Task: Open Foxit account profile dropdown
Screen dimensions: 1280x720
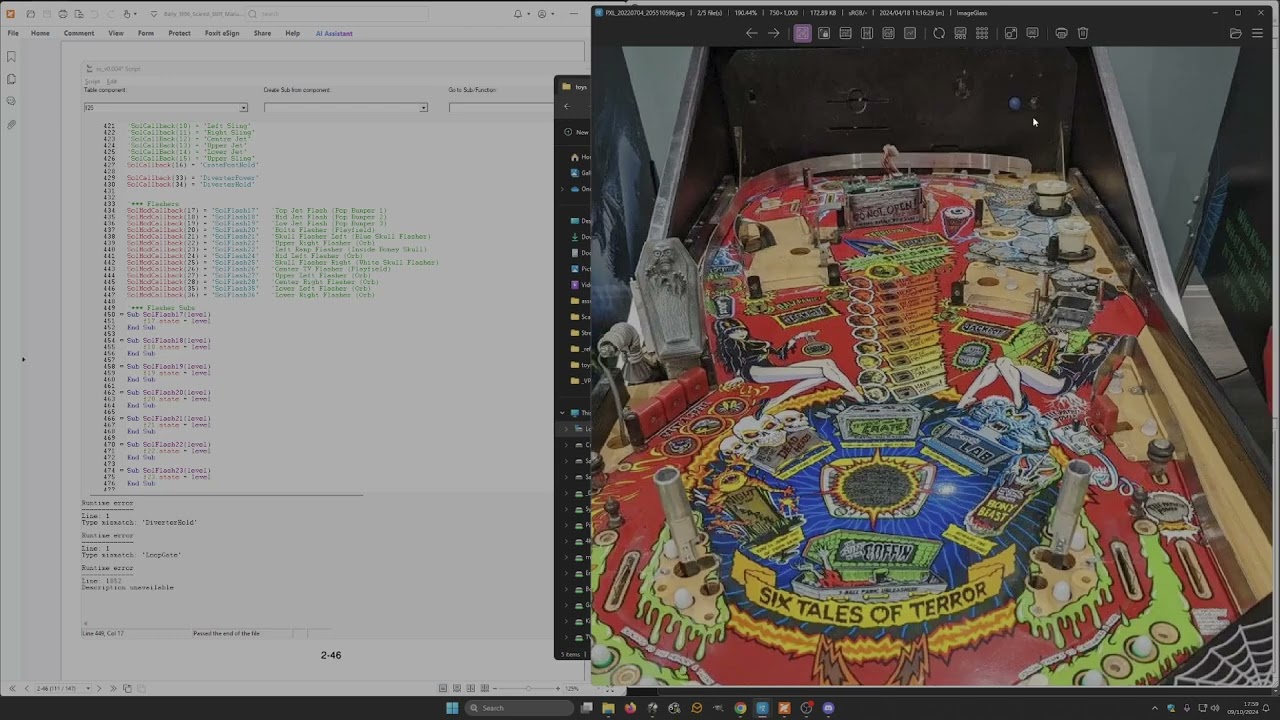Action: click(545, 14)
